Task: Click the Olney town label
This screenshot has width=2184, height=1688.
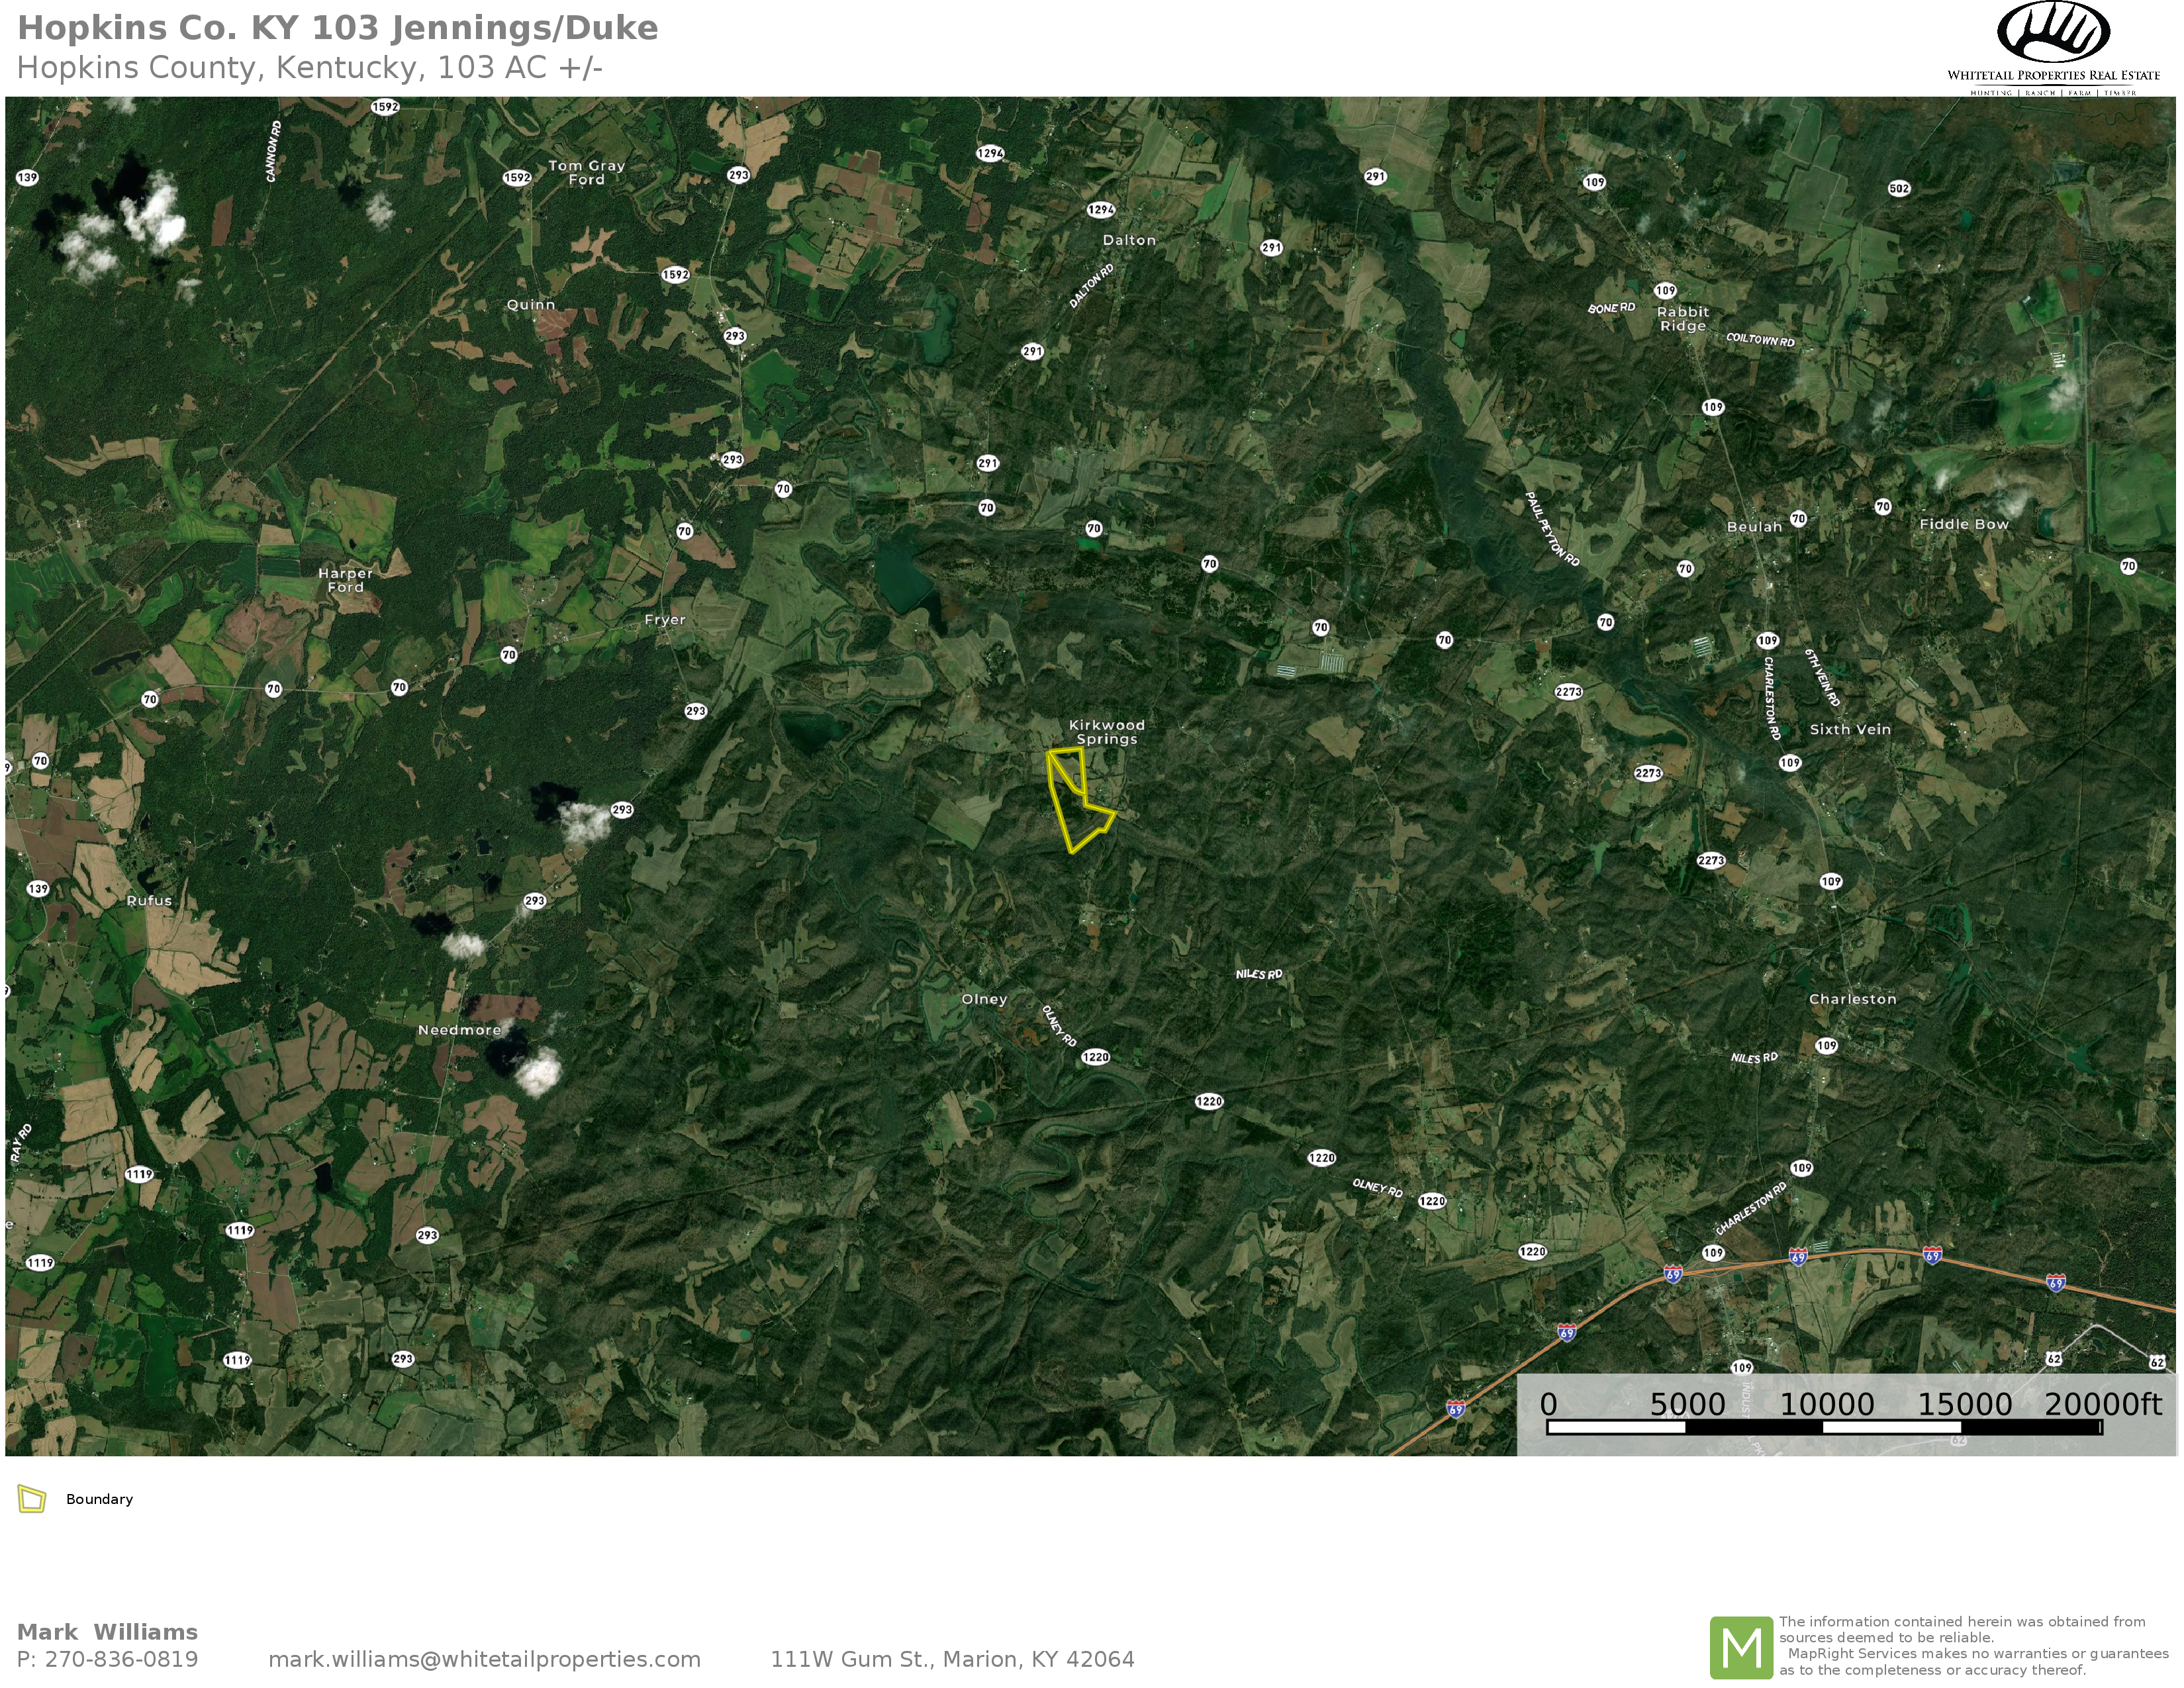Action: (984, 999)
